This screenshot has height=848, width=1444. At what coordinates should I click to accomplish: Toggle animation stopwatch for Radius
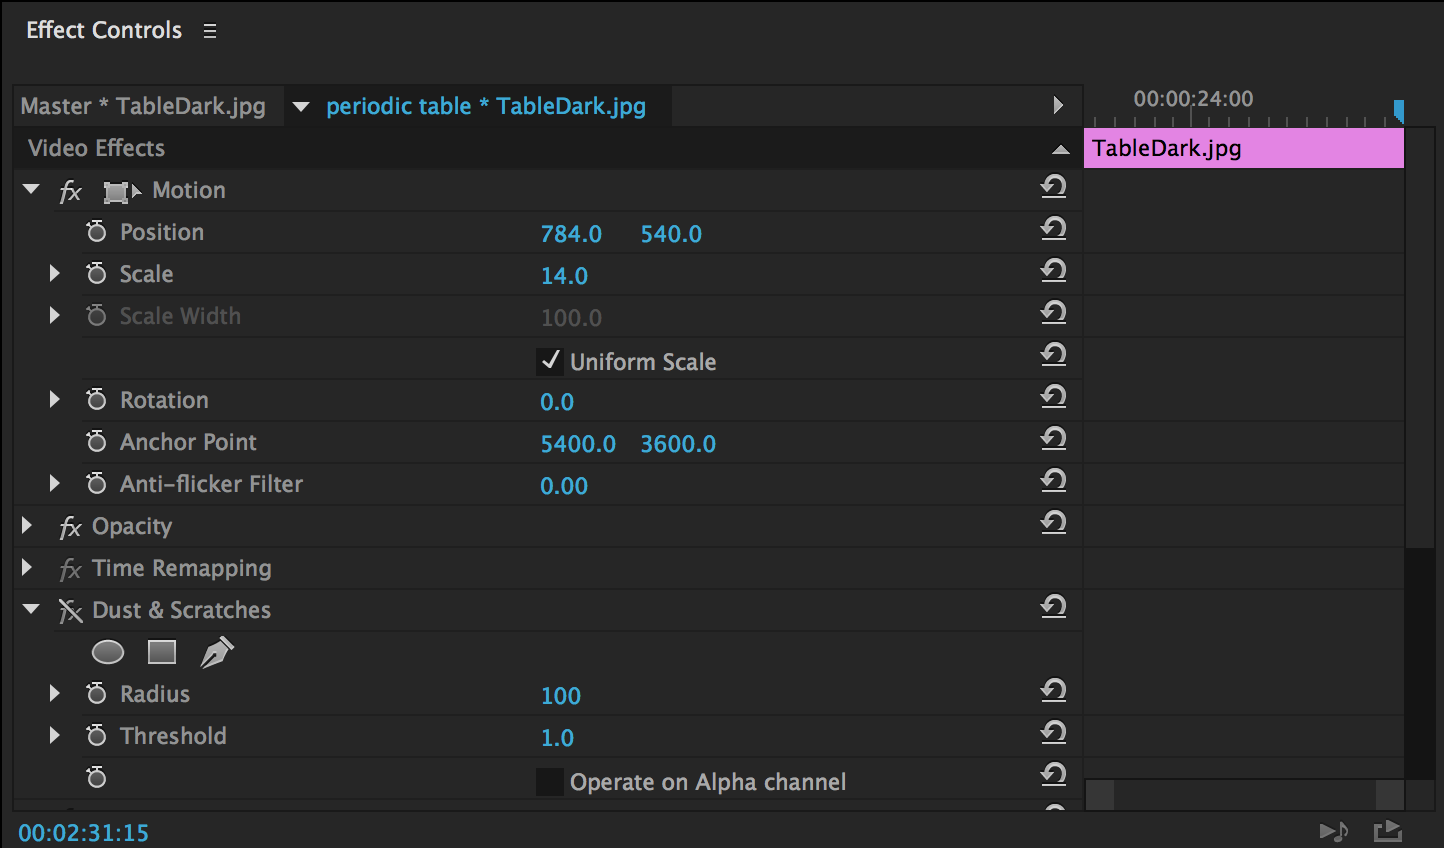click(96, 694)
